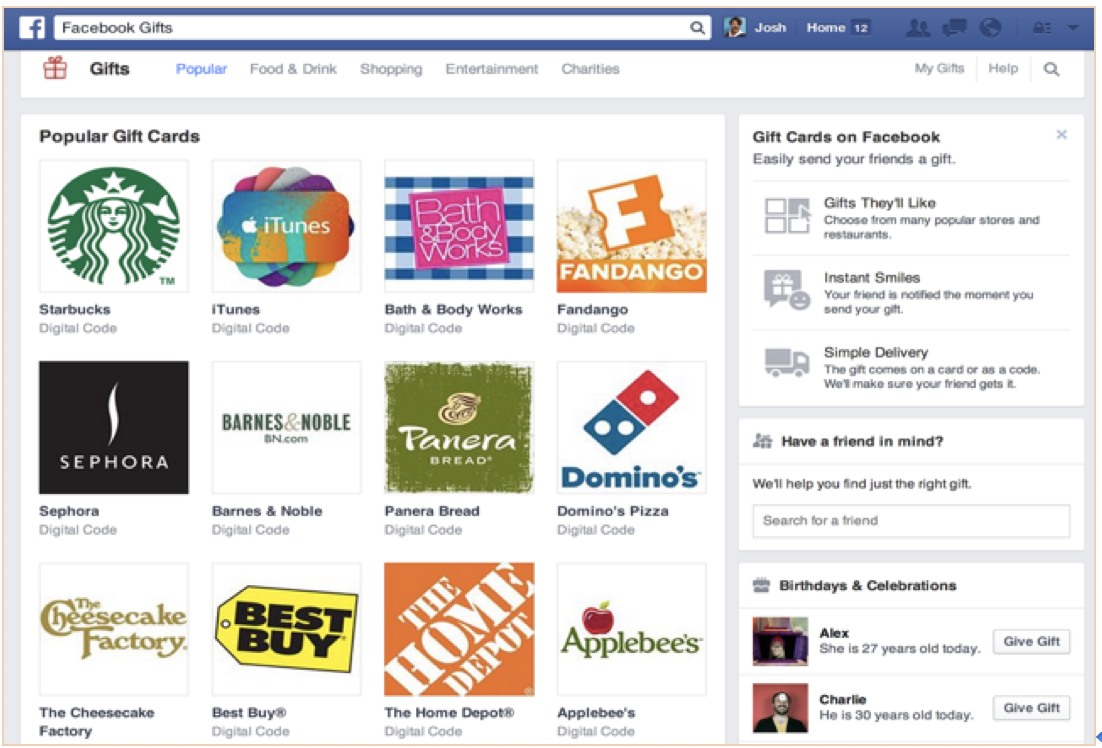Select the Cheesecake Factory card image
Image resolution: width=1102 pixels, height=748 pixels.
(114, 629)
